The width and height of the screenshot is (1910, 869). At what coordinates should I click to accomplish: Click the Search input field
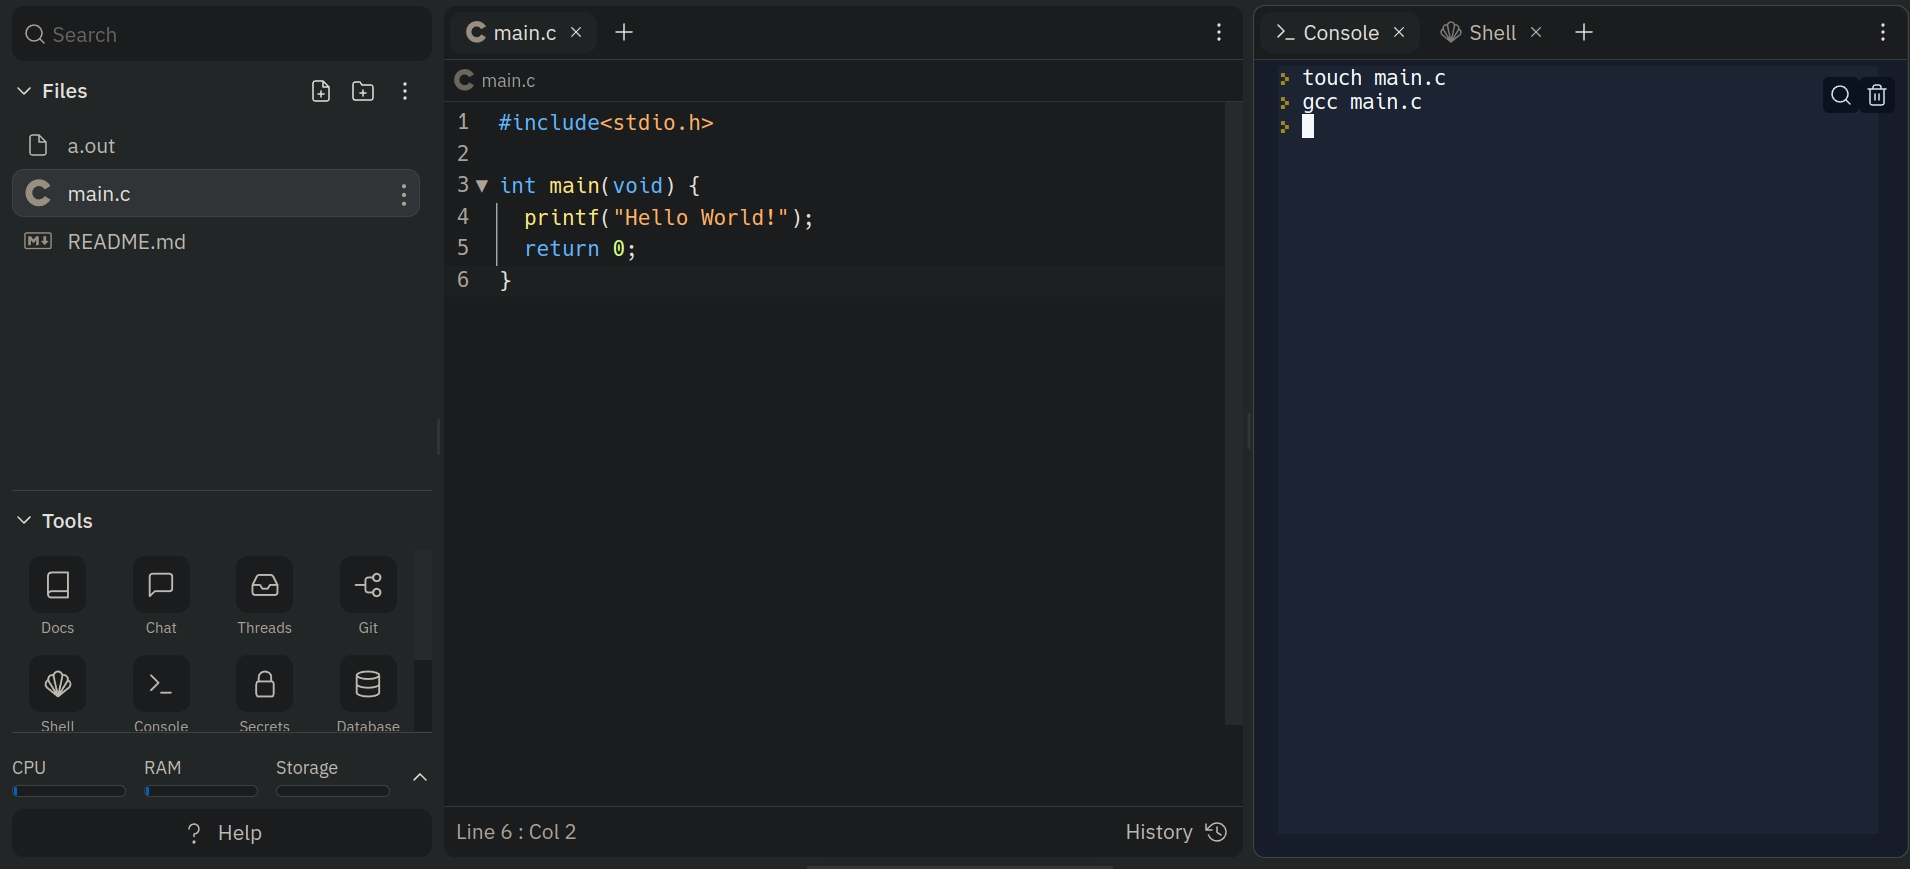click(x=222, y=35)
